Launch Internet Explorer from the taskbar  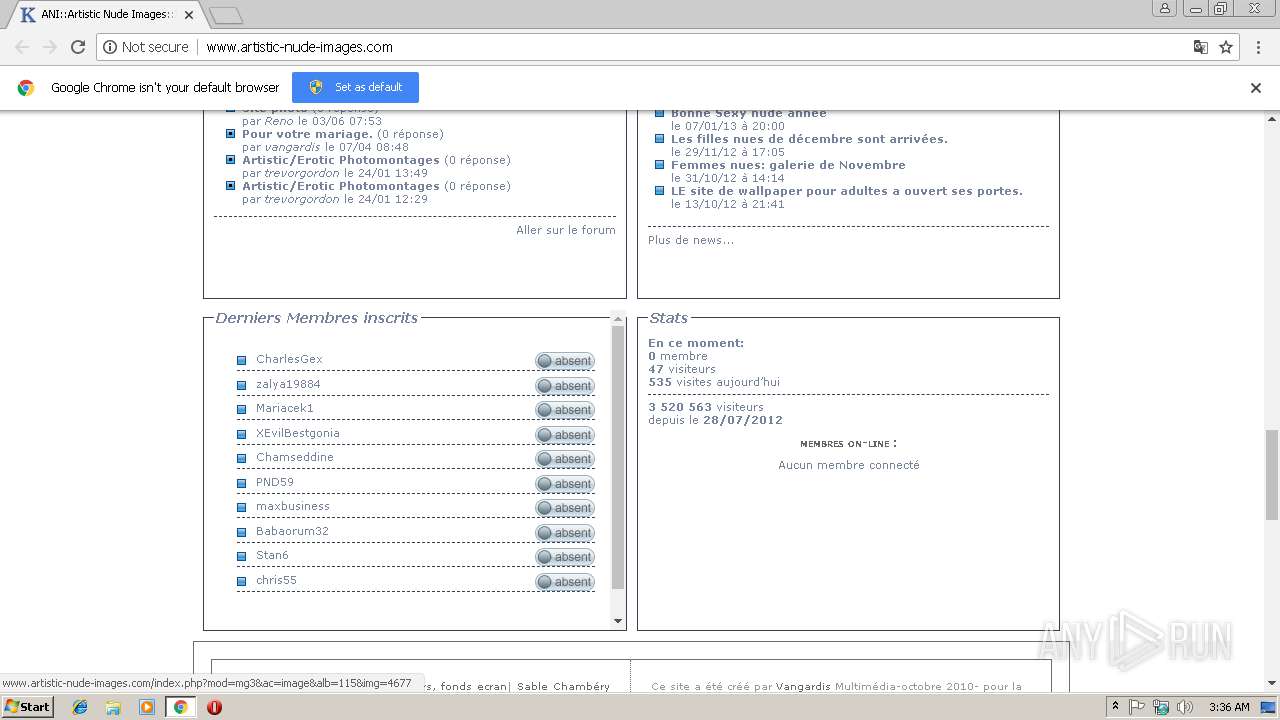click(x=80, y=707)
